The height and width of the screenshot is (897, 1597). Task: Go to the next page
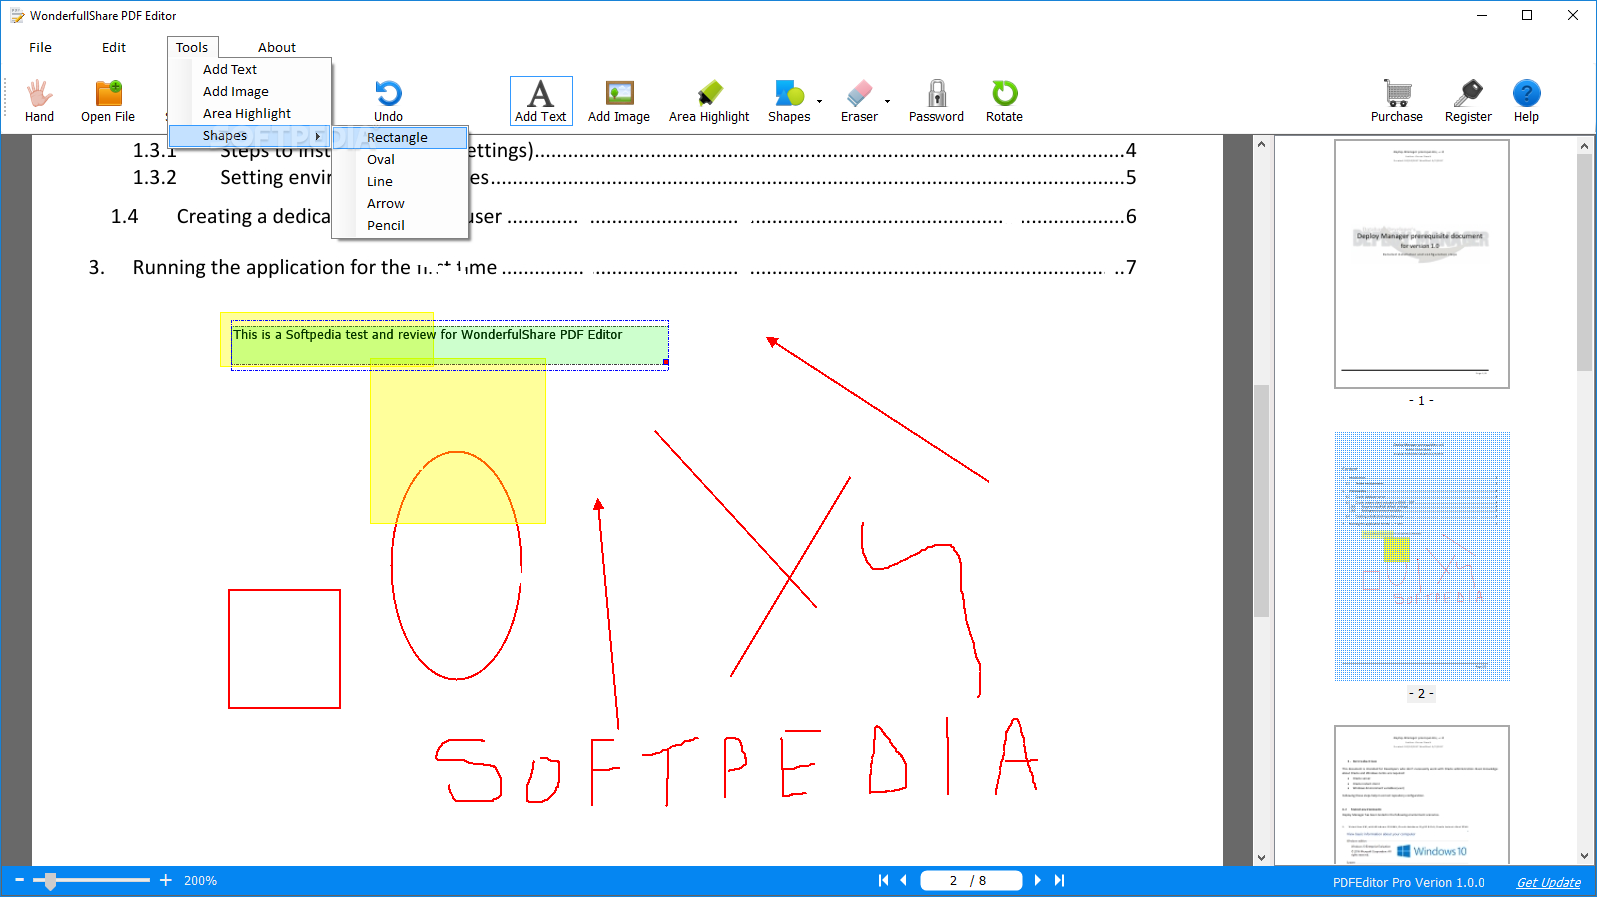coord(1037,880)
